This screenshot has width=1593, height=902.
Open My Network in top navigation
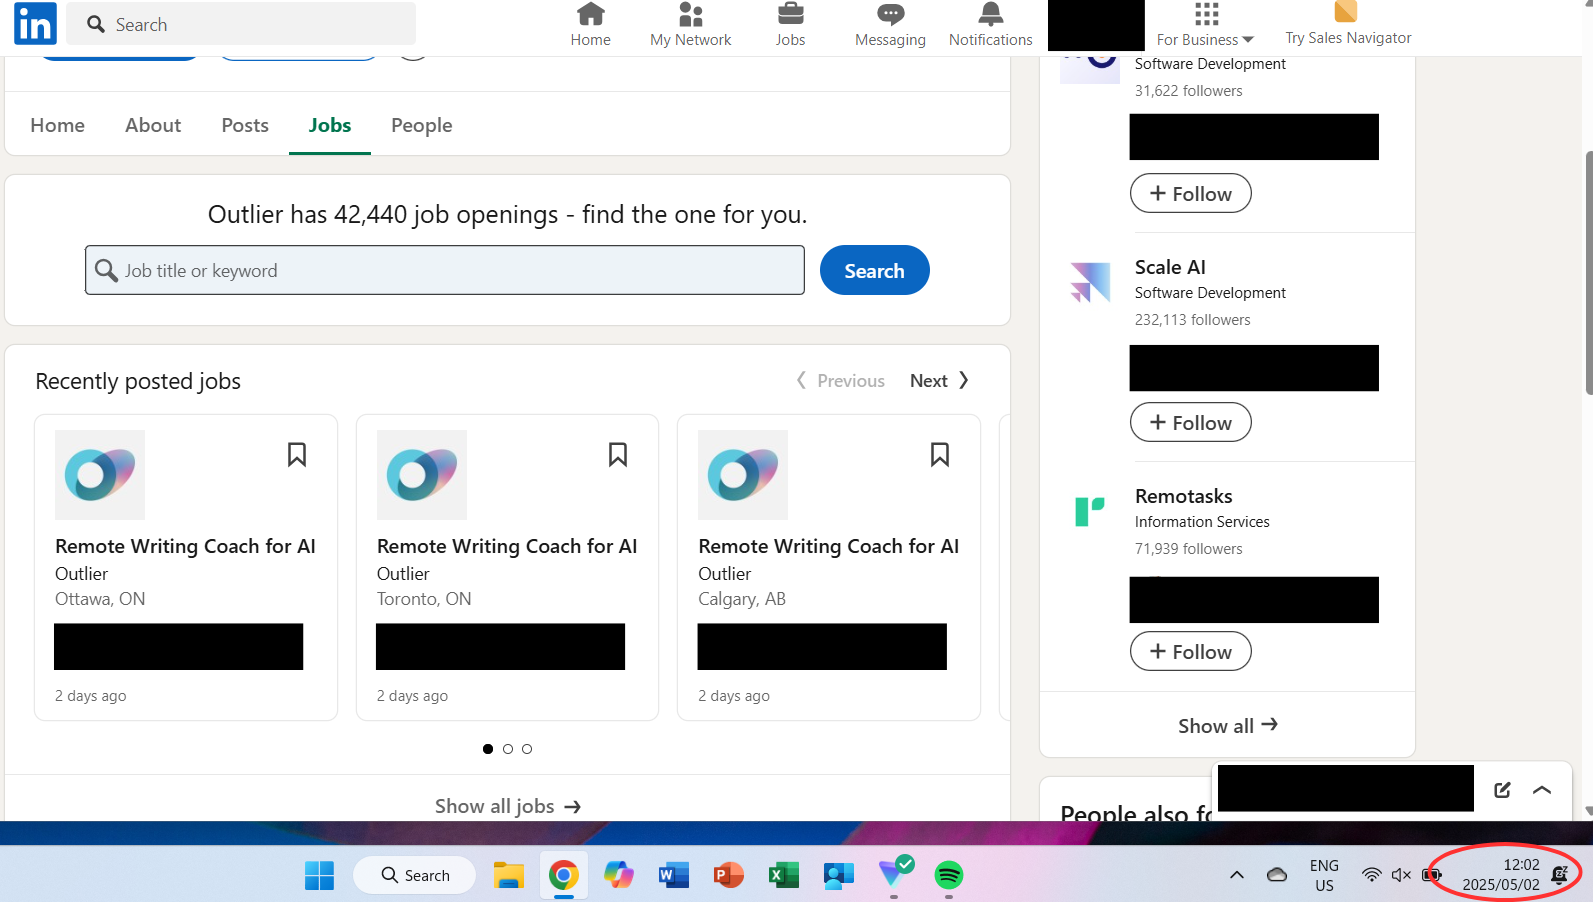(690, 25)
